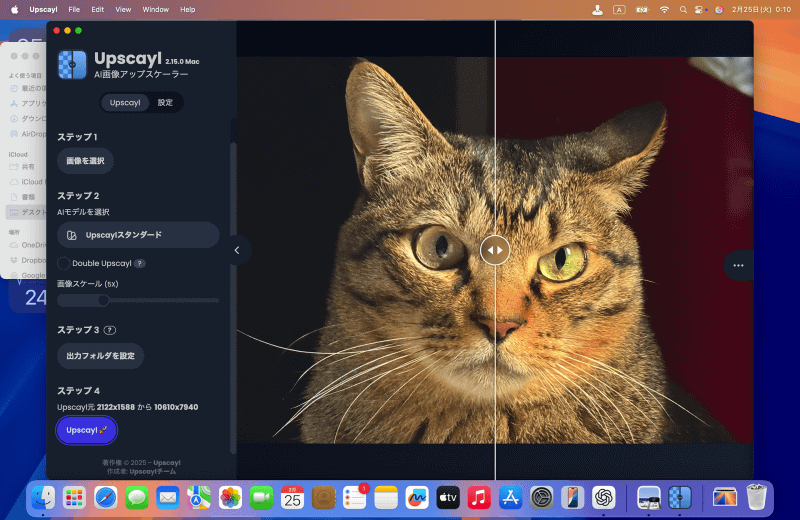Open the 設定 settings tab
This screenshot has height=520, width=800.
point(165,103)
